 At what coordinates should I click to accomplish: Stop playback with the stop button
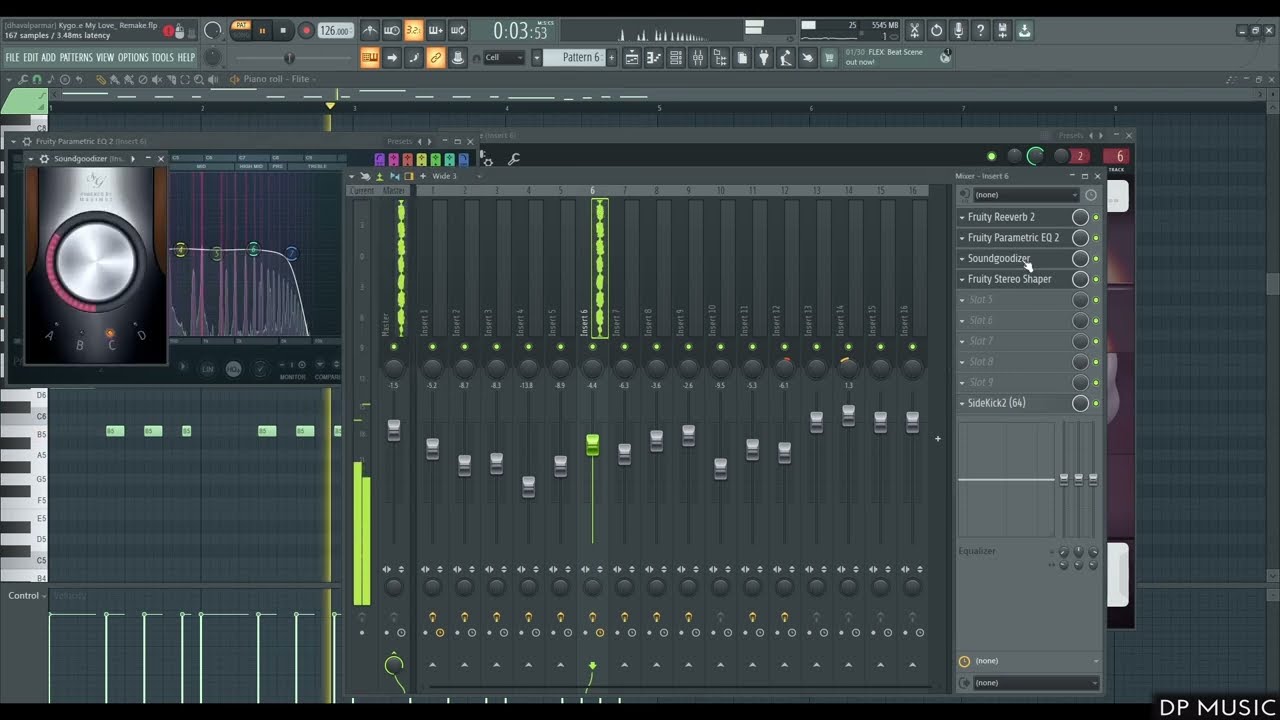click(283, 31)
